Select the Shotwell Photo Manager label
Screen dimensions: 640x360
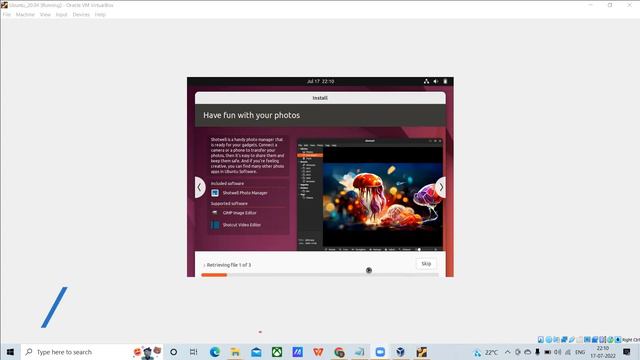point(245,193)
